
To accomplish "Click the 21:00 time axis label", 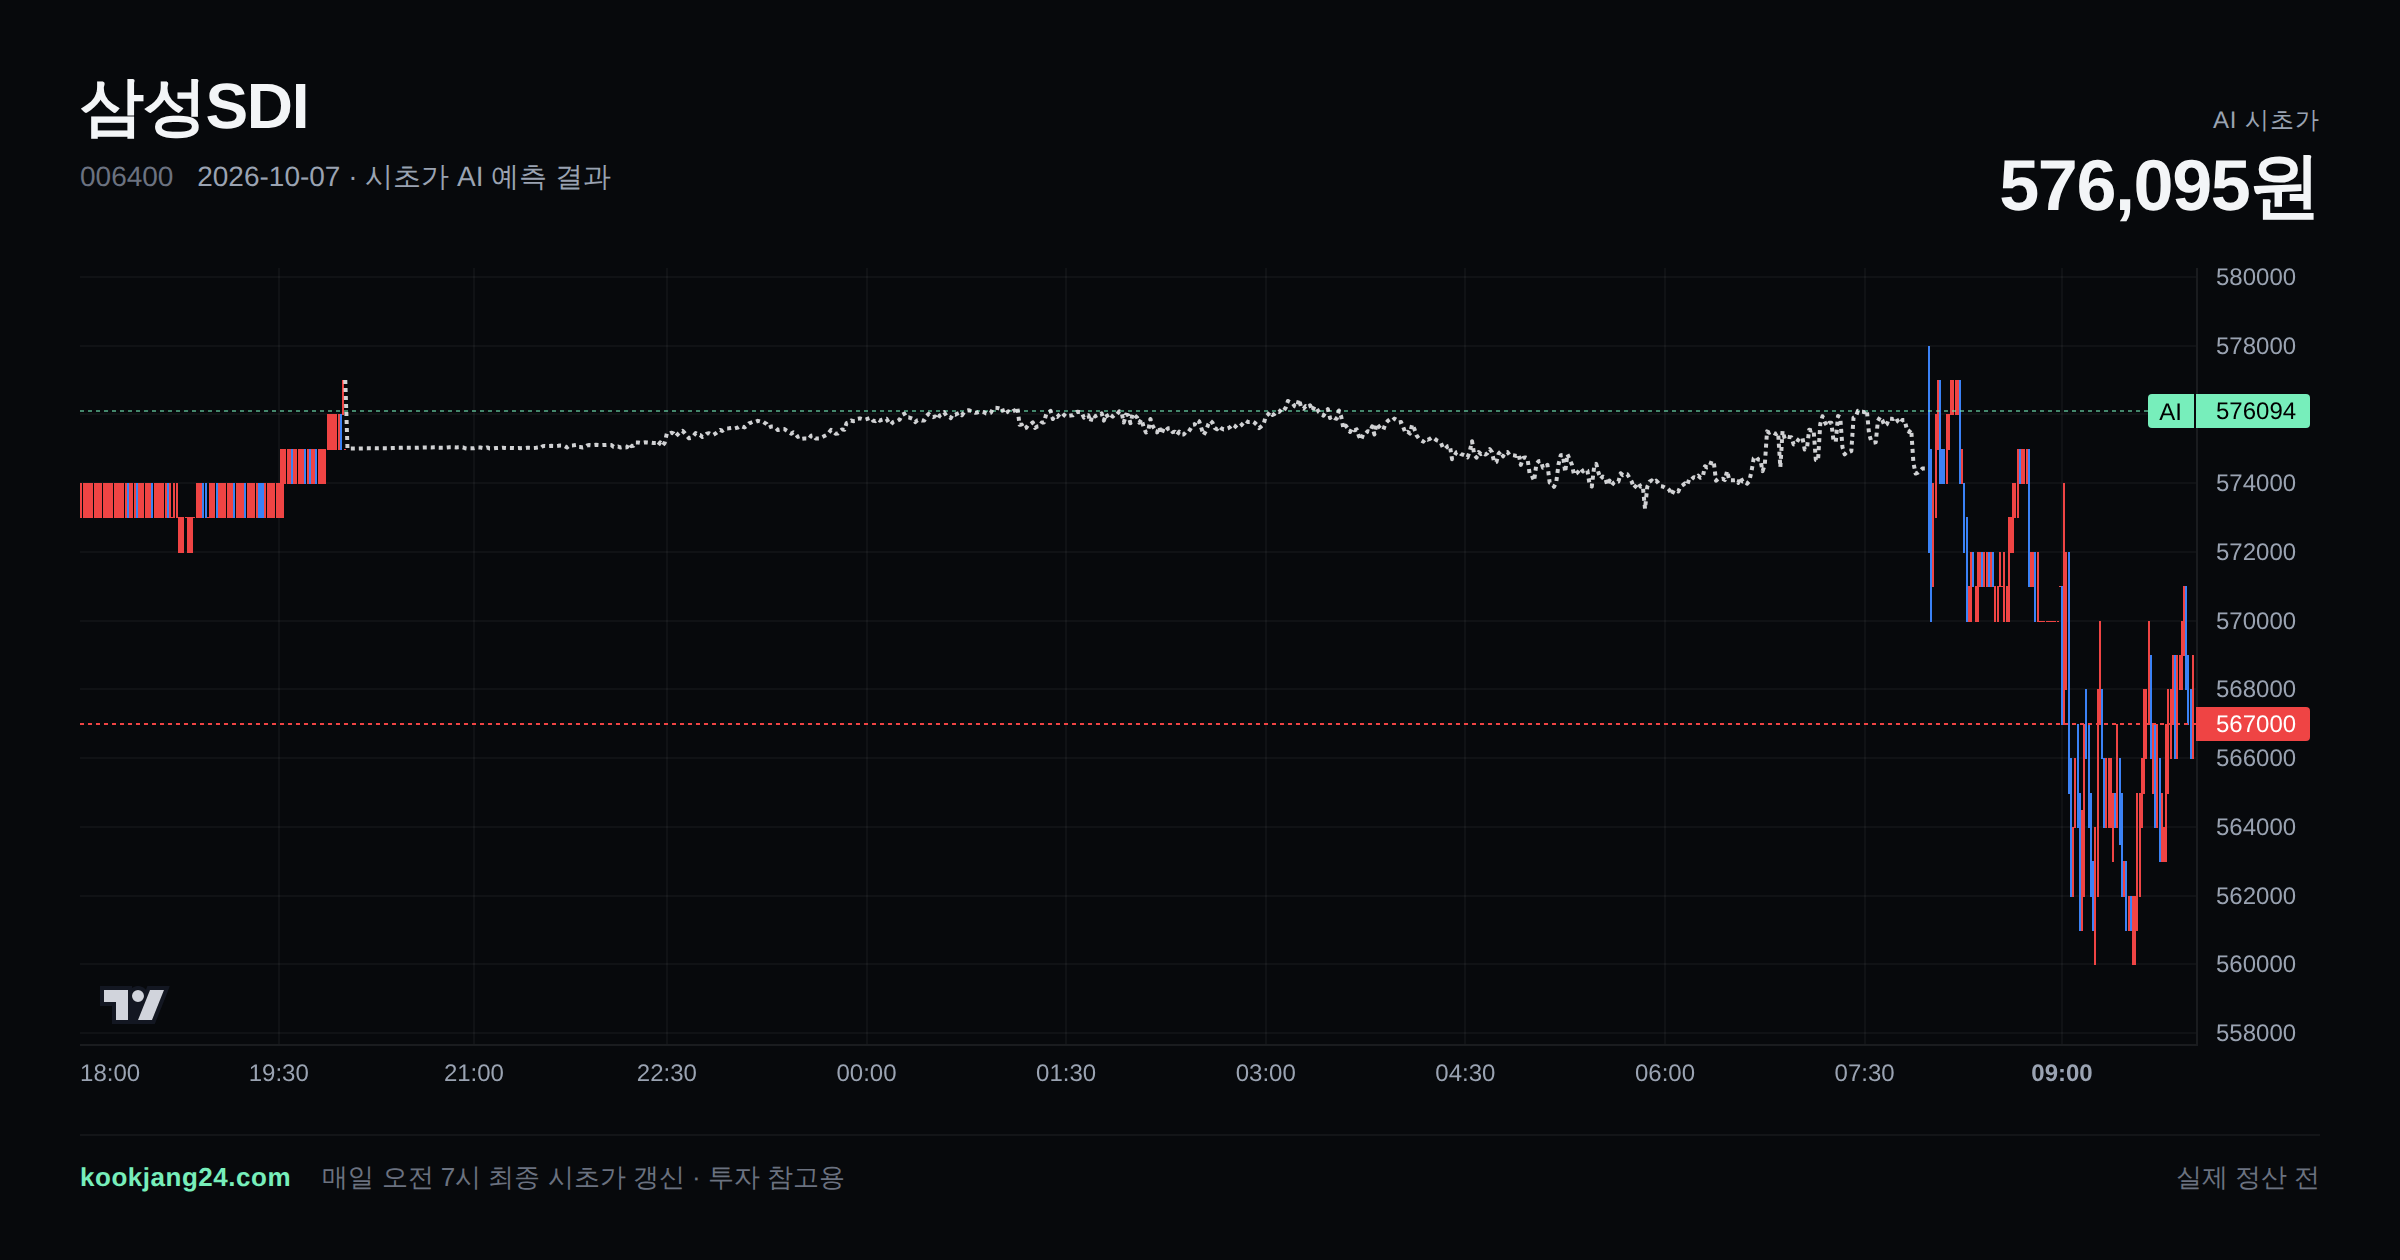I will (473, 1073).
